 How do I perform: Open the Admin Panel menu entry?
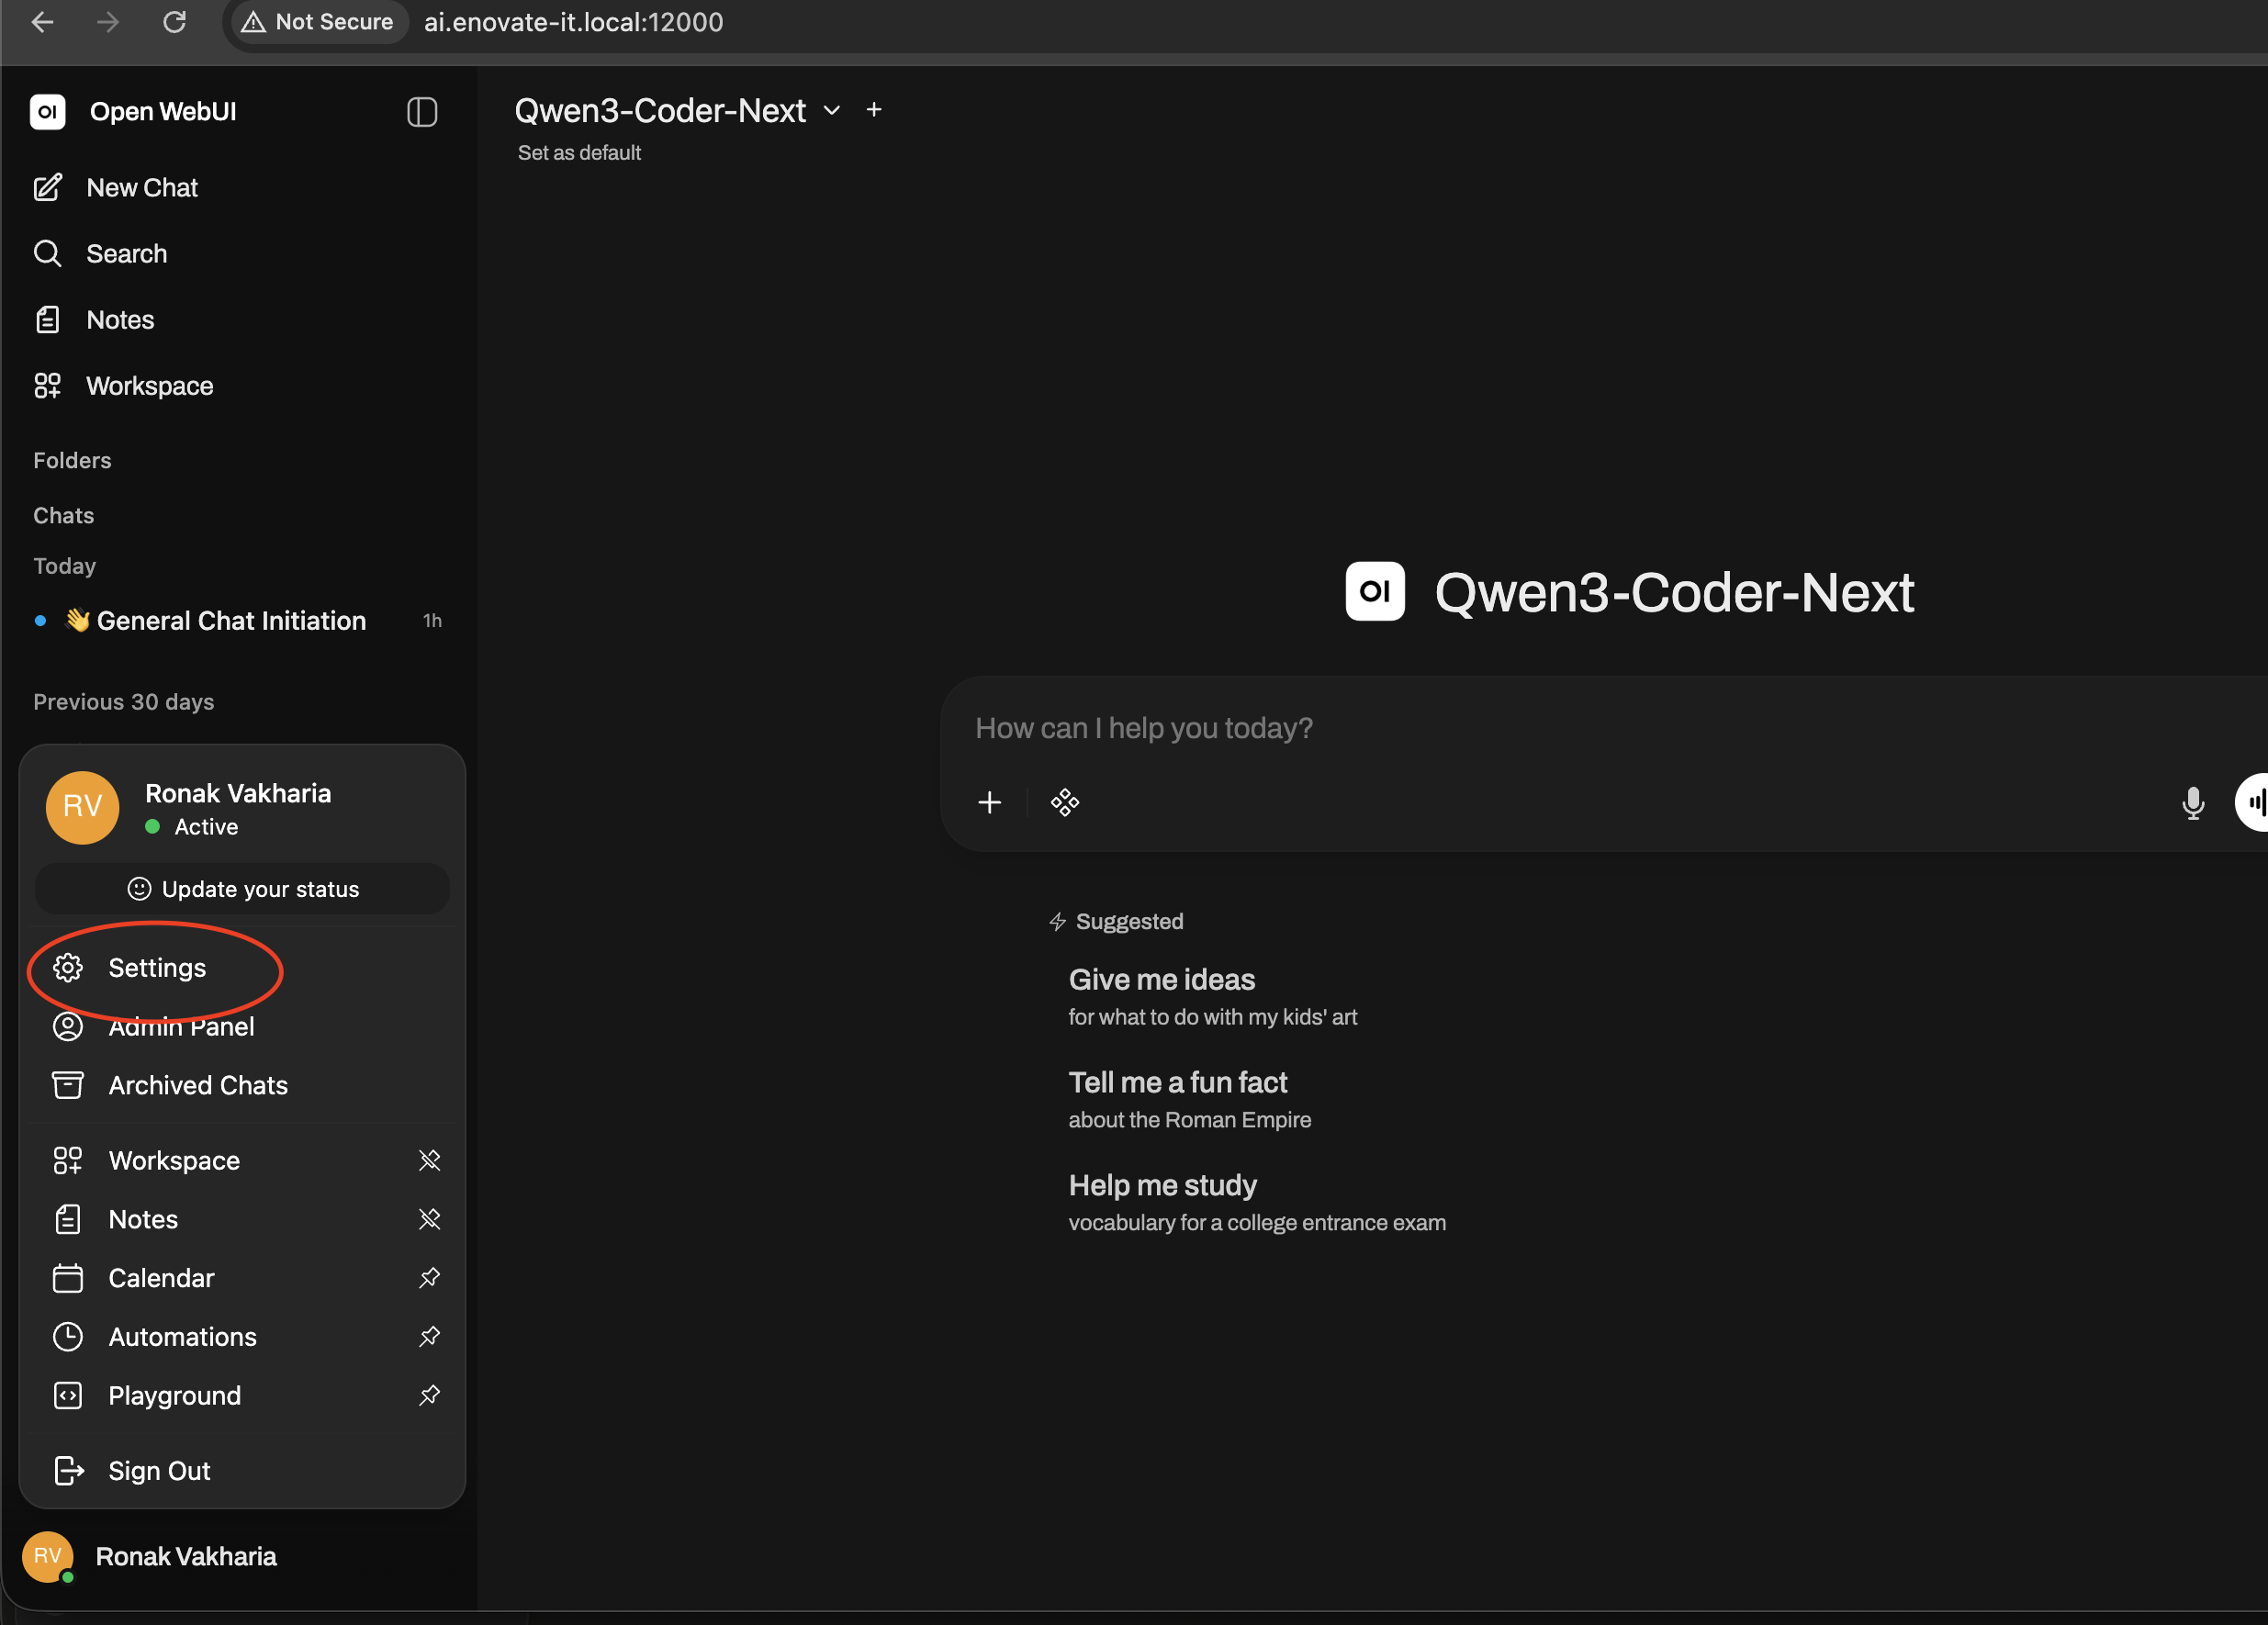coord(242,1026)
